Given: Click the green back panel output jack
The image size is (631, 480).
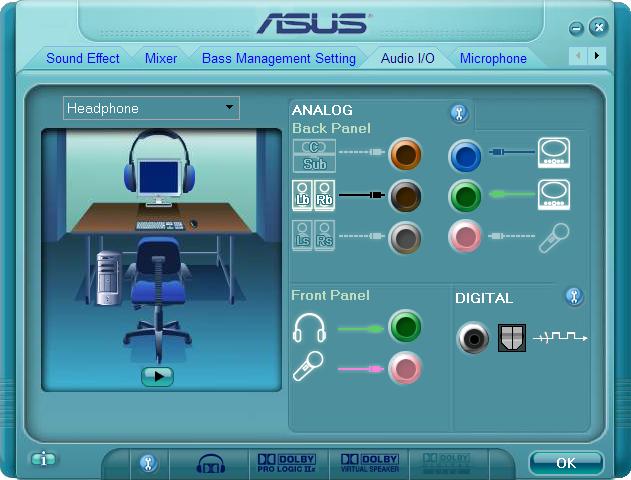Looking at the screenshot, I should [x=465, y=196].
